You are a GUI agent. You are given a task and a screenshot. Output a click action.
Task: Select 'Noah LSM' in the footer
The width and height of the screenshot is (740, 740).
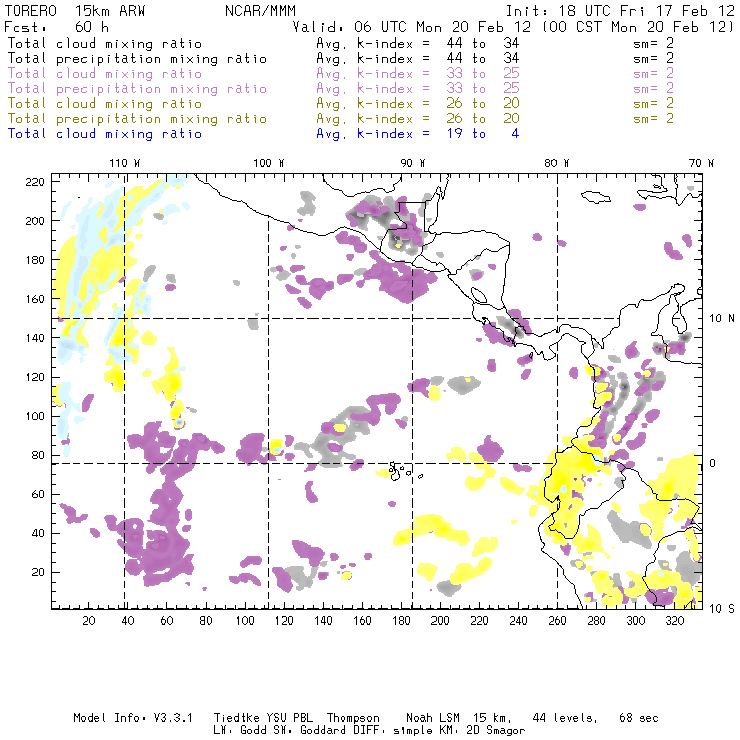tap(433, 718)
